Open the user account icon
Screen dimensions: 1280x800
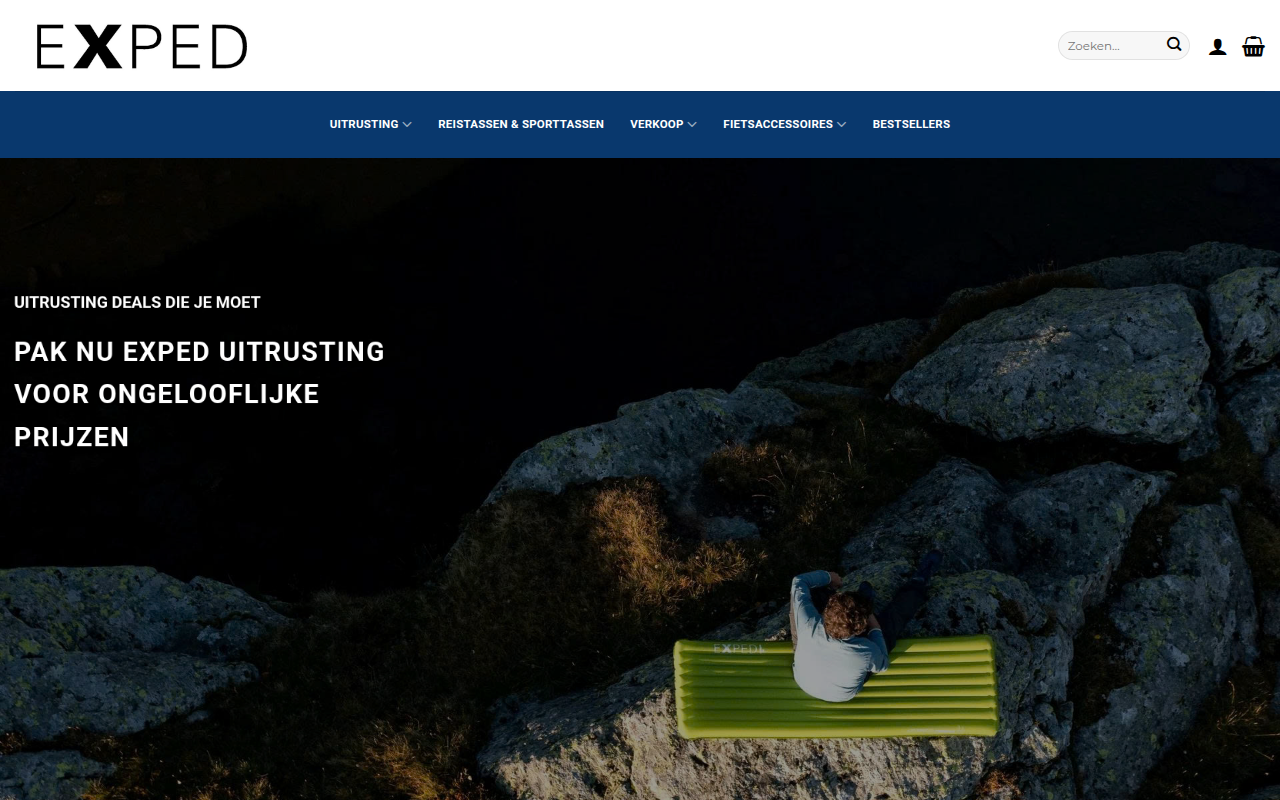pos(1217,46)
